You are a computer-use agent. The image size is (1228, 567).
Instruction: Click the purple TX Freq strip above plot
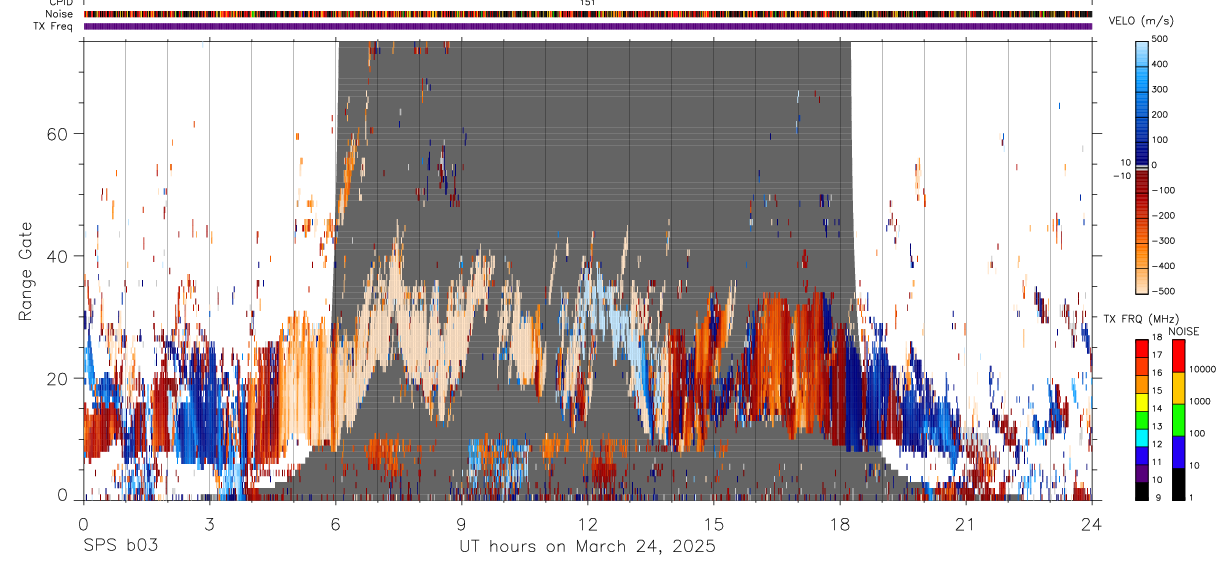588,26
